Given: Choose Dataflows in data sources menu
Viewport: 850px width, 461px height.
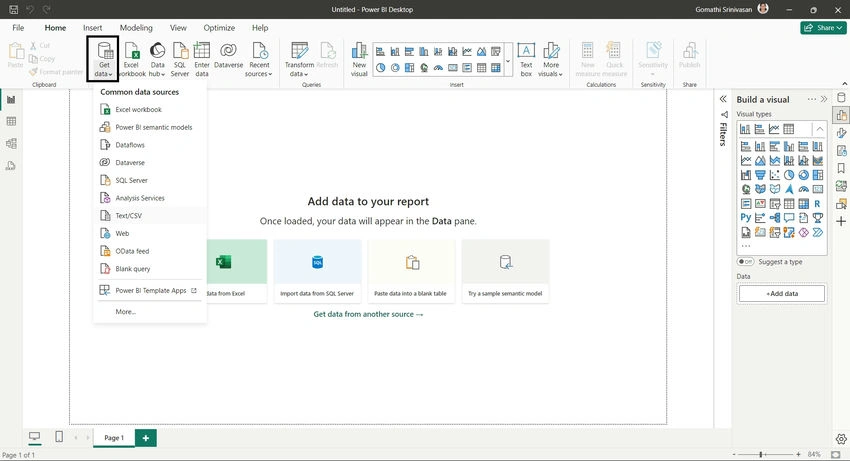Looking at the screenshot, I should coord(150,145).
